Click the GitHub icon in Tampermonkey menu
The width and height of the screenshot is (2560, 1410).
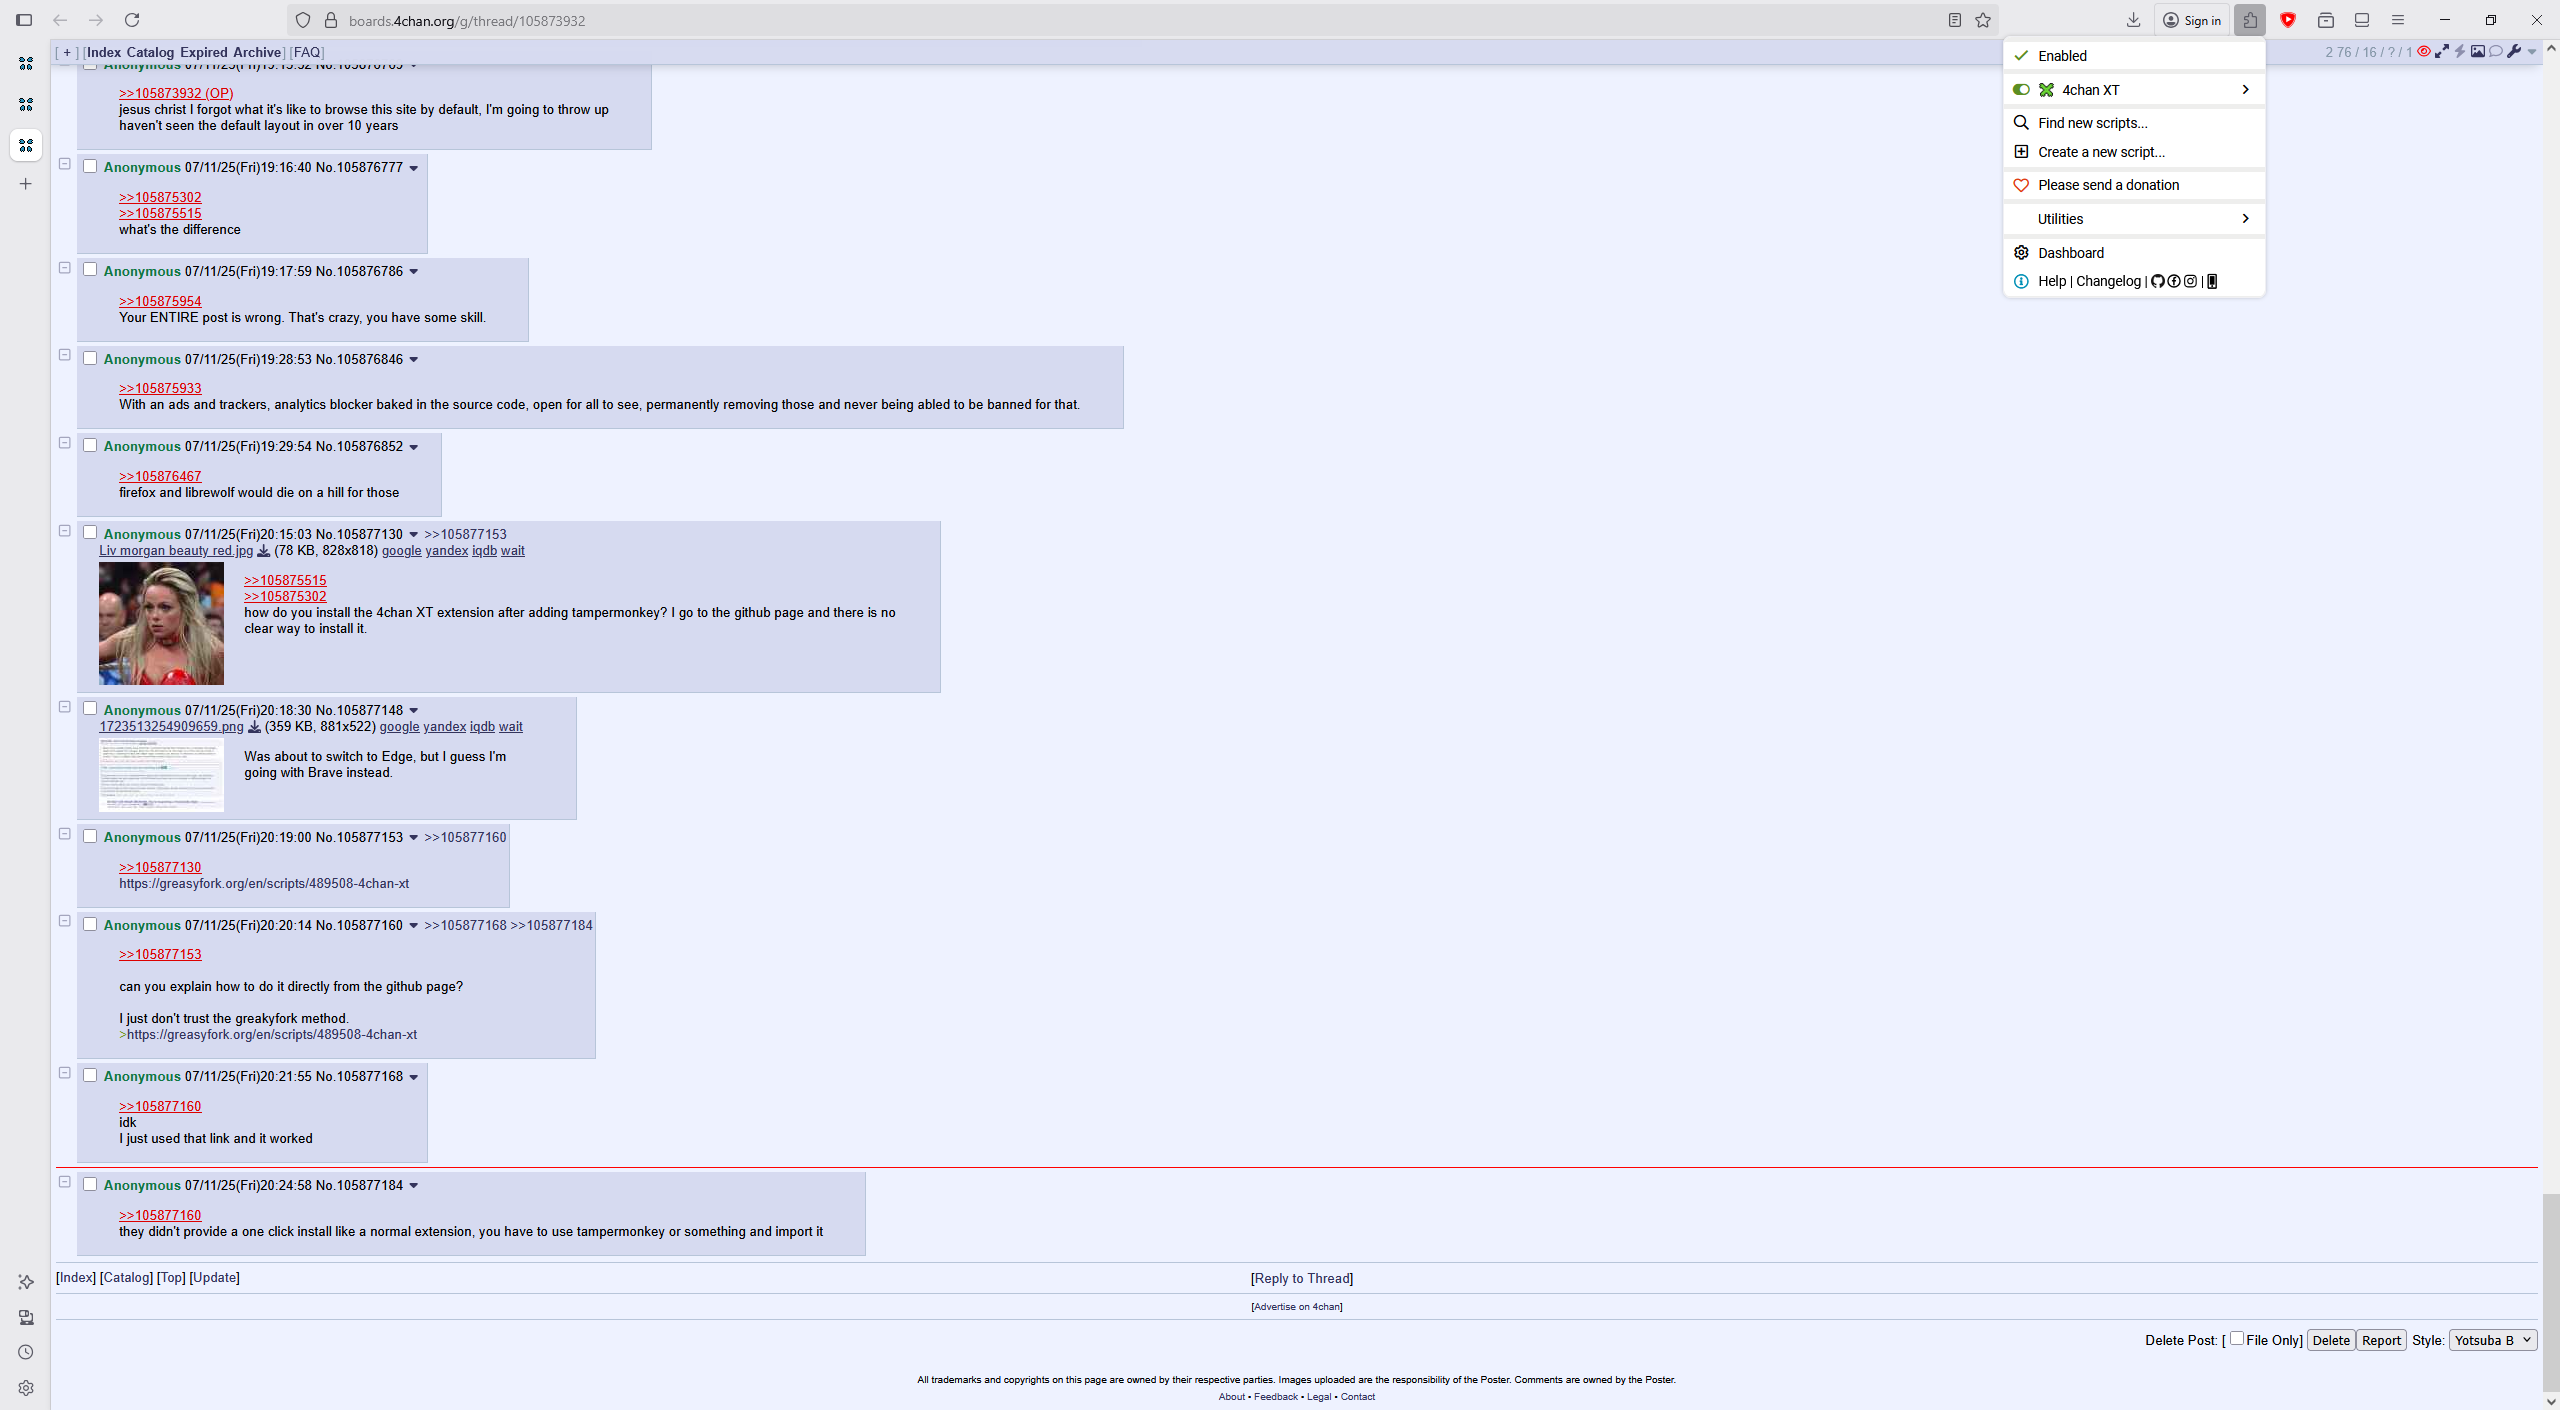pos(2158,281)
